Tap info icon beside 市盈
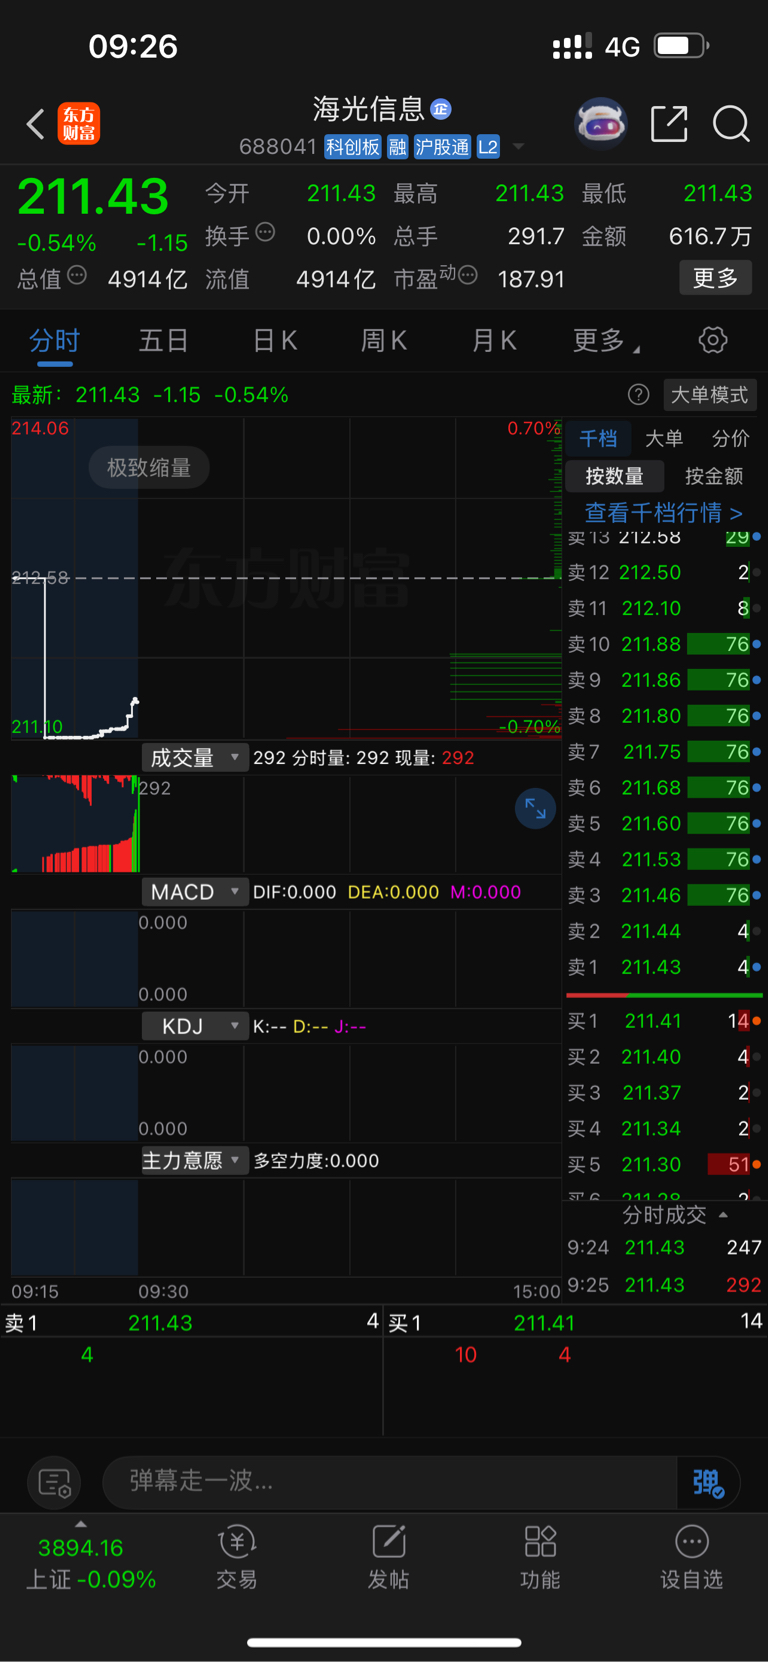Image resolution: width=768 pixels, height=1662 pixels. [468, 275]
